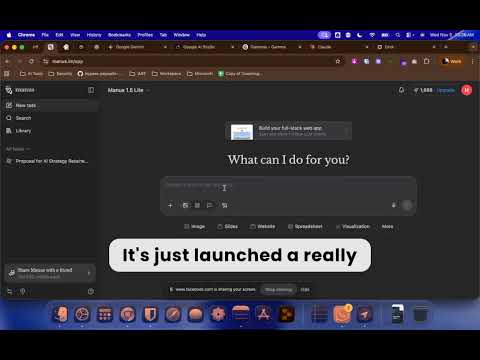This screenshot has height=360, width=480.
Task: Switch to the Claude browser tab
Action: [339, 47]
